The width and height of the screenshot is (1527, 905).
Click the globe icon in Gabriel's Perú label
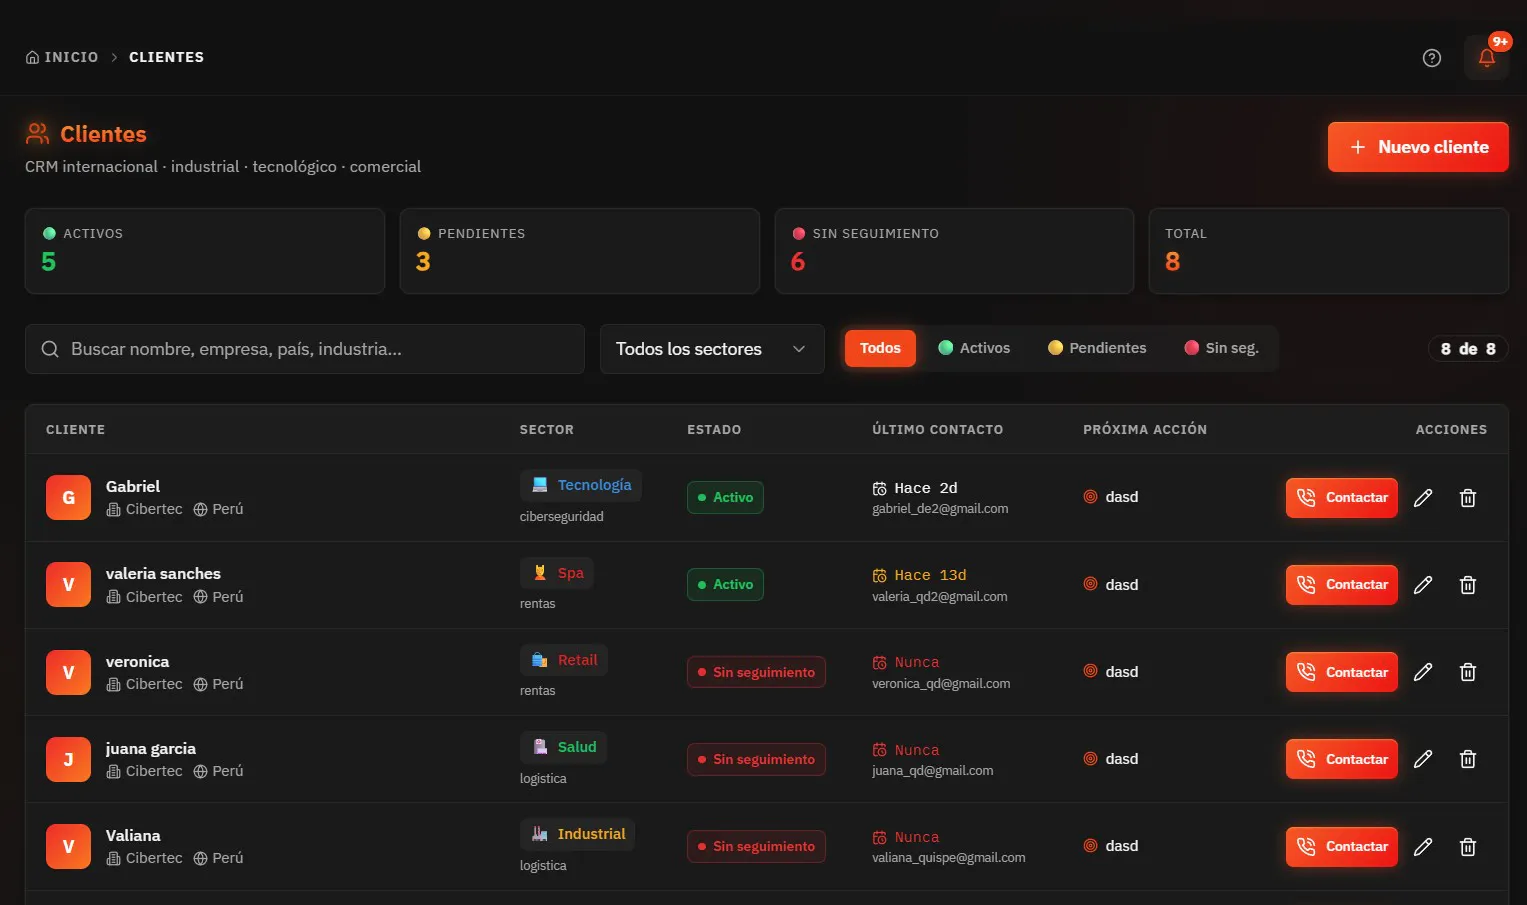pos(200,509)
